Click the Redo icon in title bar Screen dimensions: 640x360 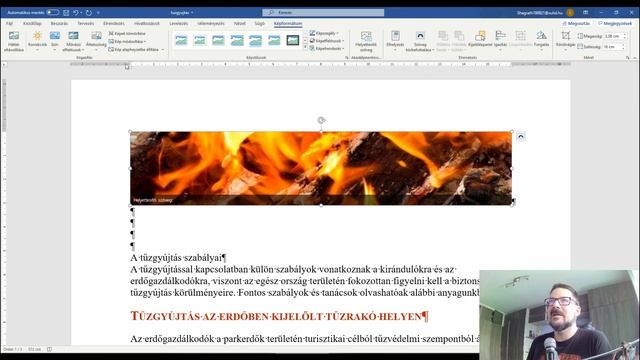pos(89,13)
